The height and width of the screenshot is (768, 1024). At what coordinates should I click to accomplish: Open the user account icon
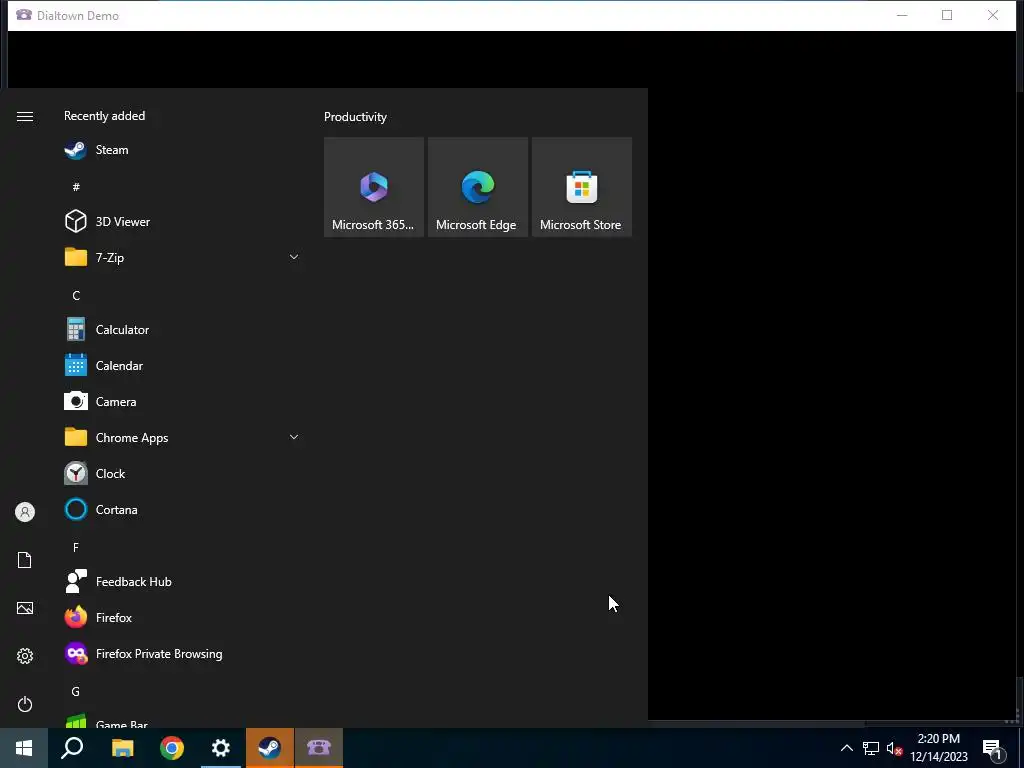[x=25, y=512]
